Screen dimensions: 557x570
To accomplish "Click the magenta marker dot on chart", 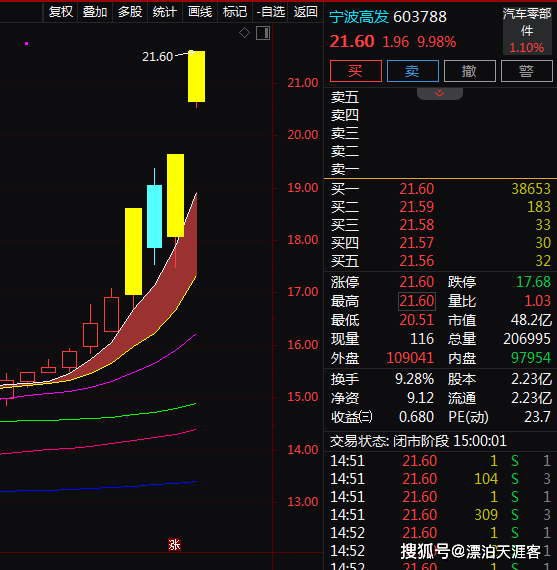I will click(x=27, y=44).
